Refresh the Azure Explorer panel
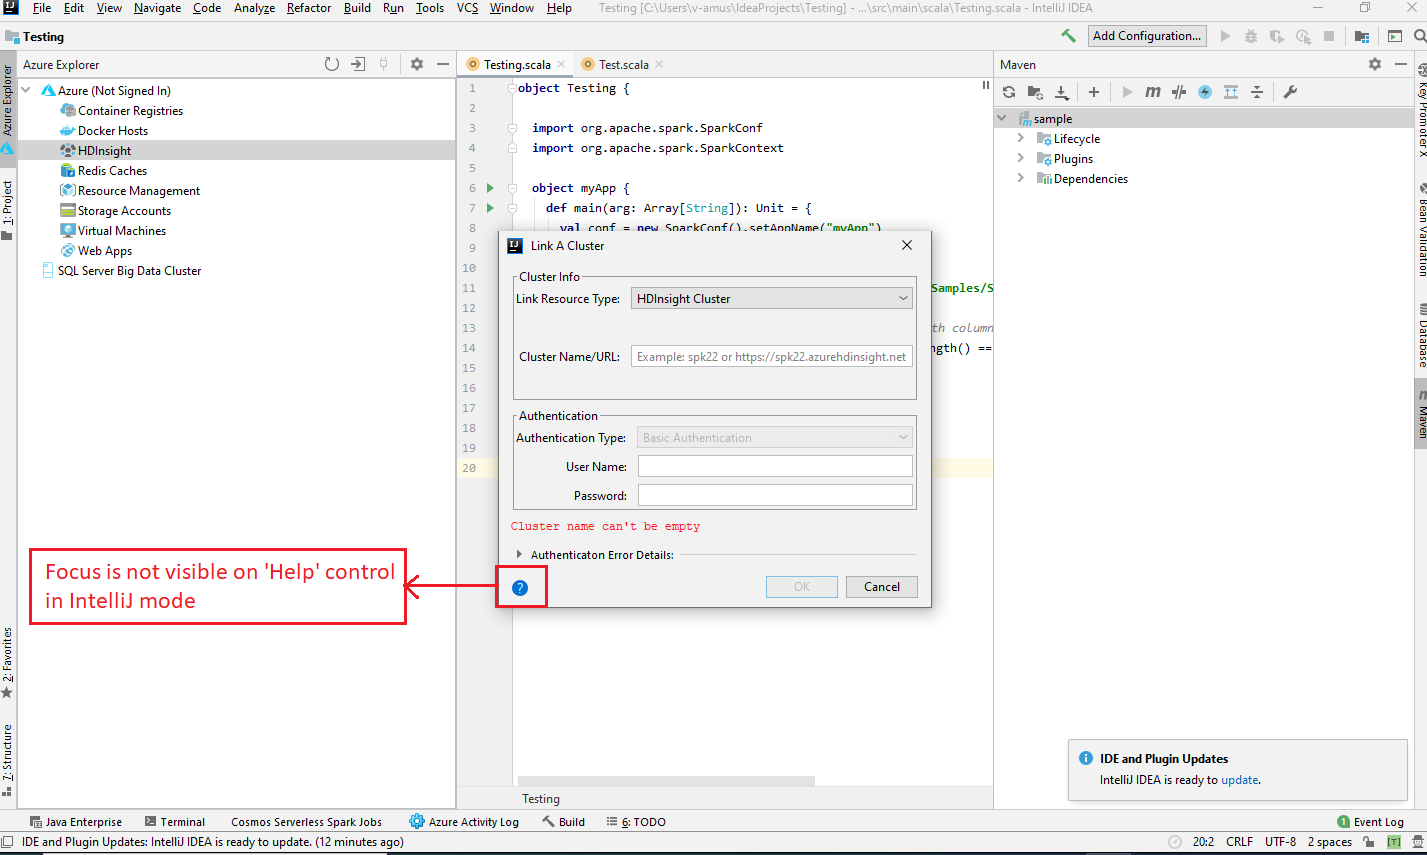This screenshot has height=855, width=1427. pos(331,63)
